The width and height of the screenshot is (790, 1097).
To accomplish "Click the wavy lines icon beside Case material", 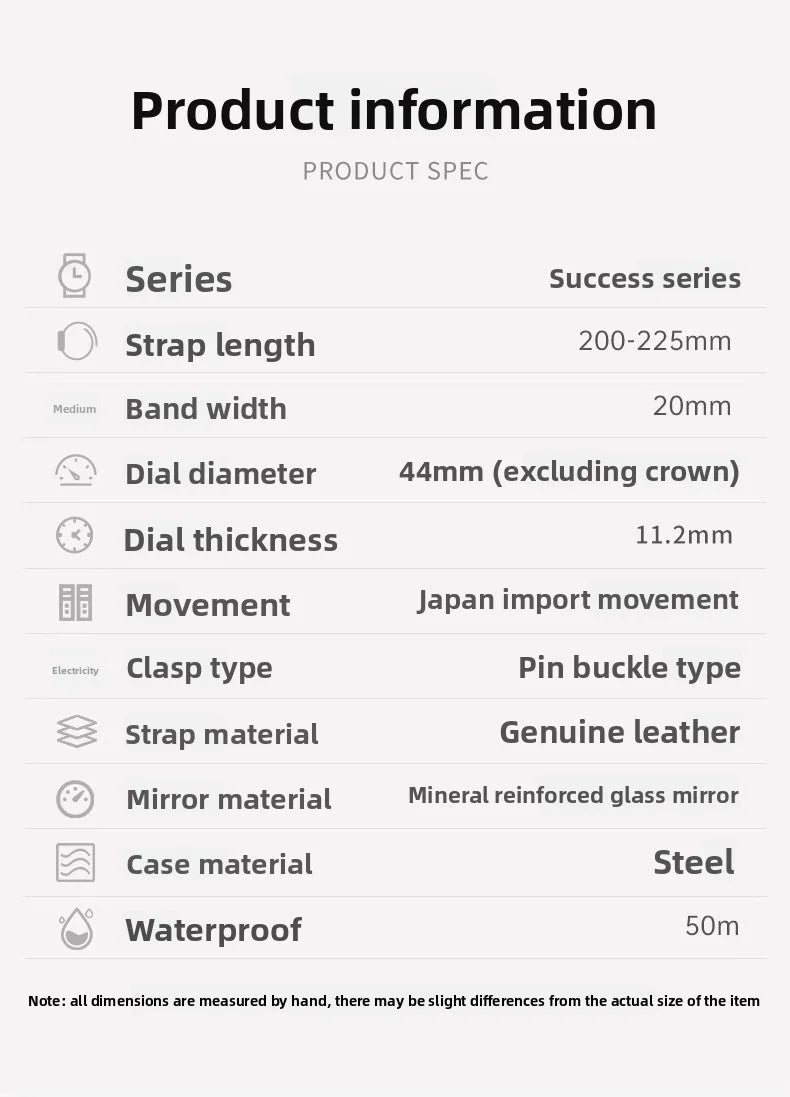I will (x=76, y=863).
